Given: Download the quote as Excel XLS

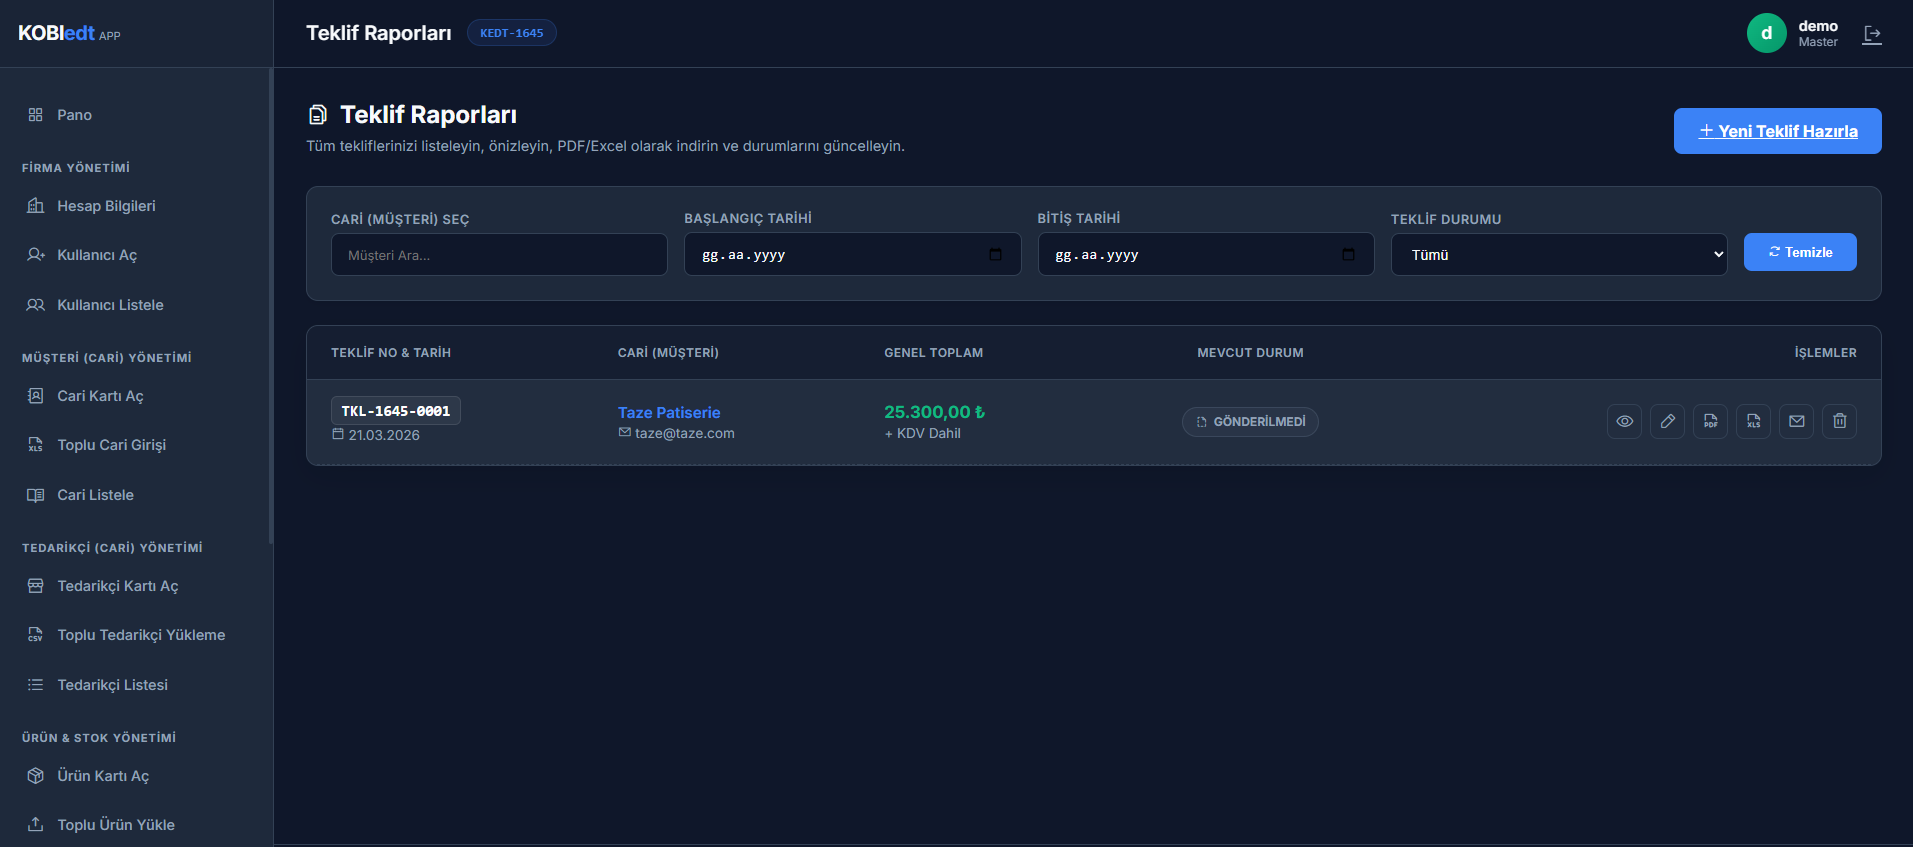Looking at the screenshot, I should coord(1753,421).
